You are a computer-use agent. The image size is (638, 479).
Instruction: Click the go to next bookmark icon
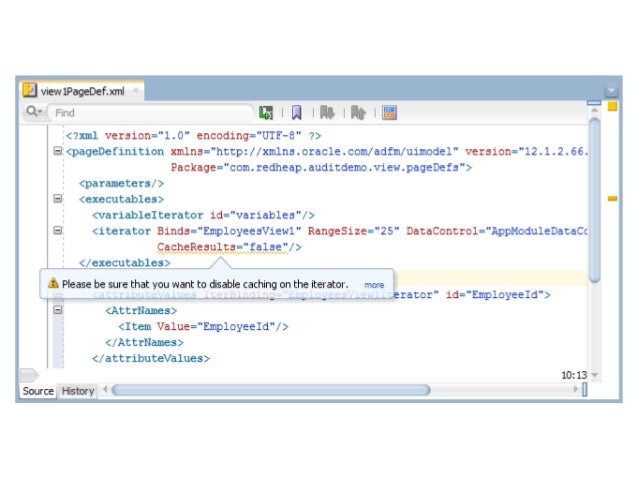coord(327,113)
